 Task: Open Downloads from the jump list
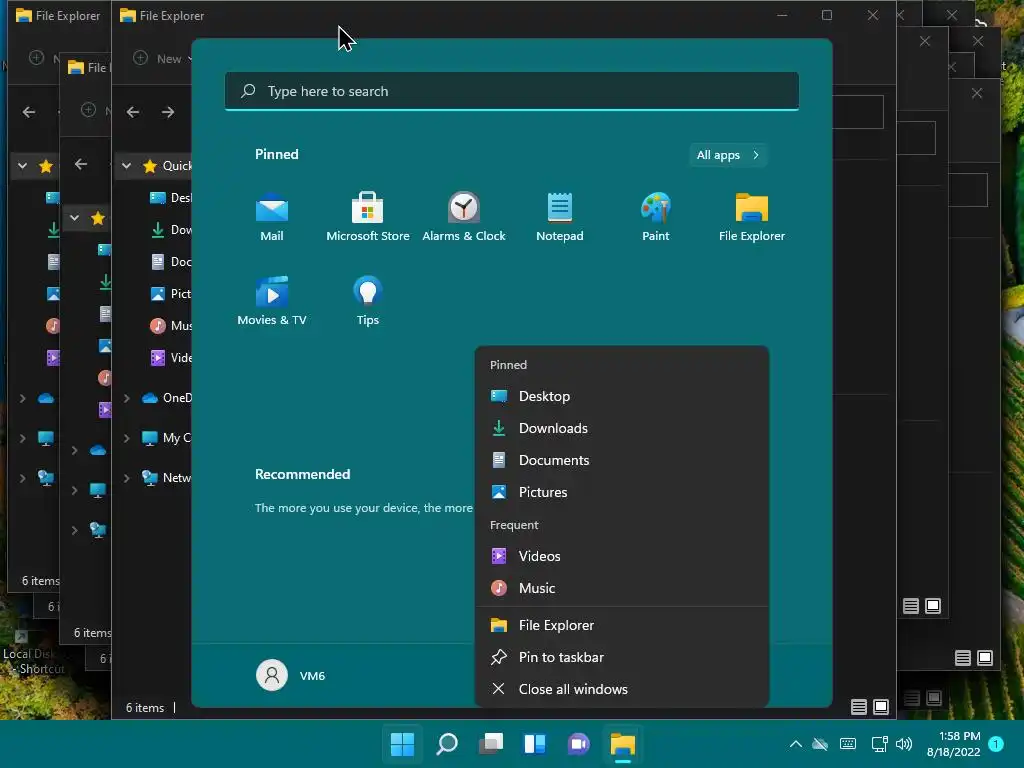tap(622, 428)
